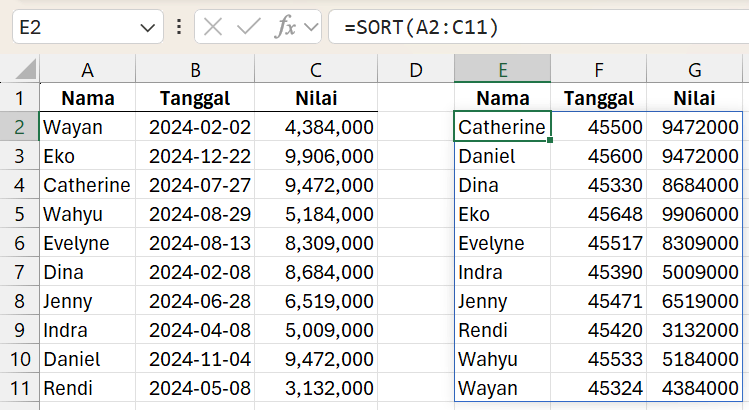Select column D header
The height and width of the screenshot is (410, 749).
point(416,70)
